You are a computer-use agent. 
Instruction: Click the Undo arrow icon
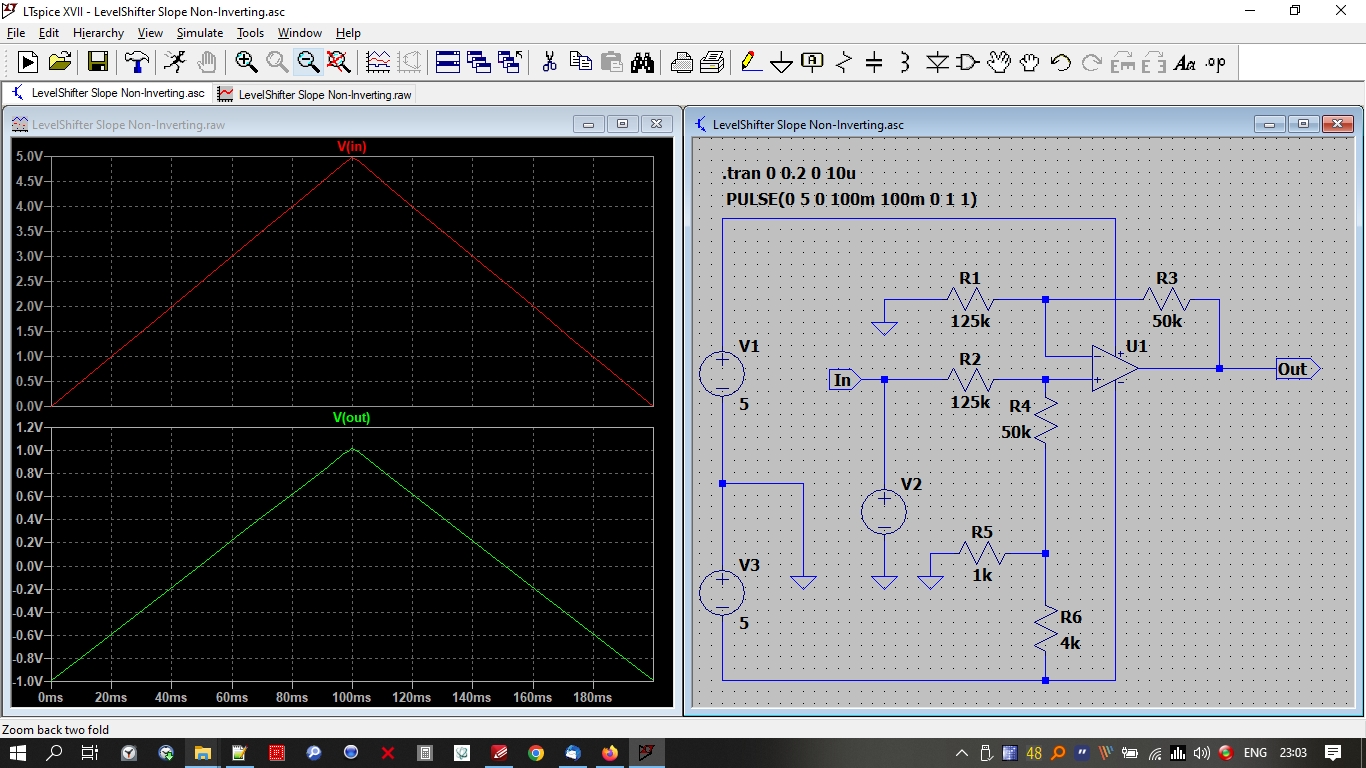1061,62
